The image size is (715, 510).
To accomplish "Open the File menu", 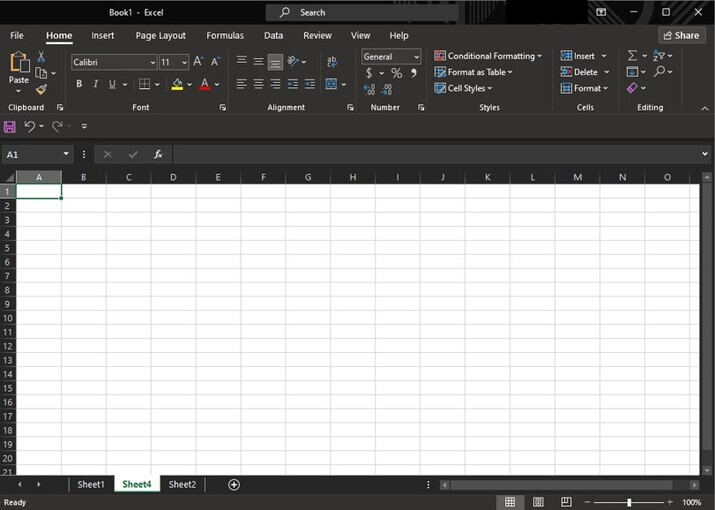I will click(x=17, y=36).
